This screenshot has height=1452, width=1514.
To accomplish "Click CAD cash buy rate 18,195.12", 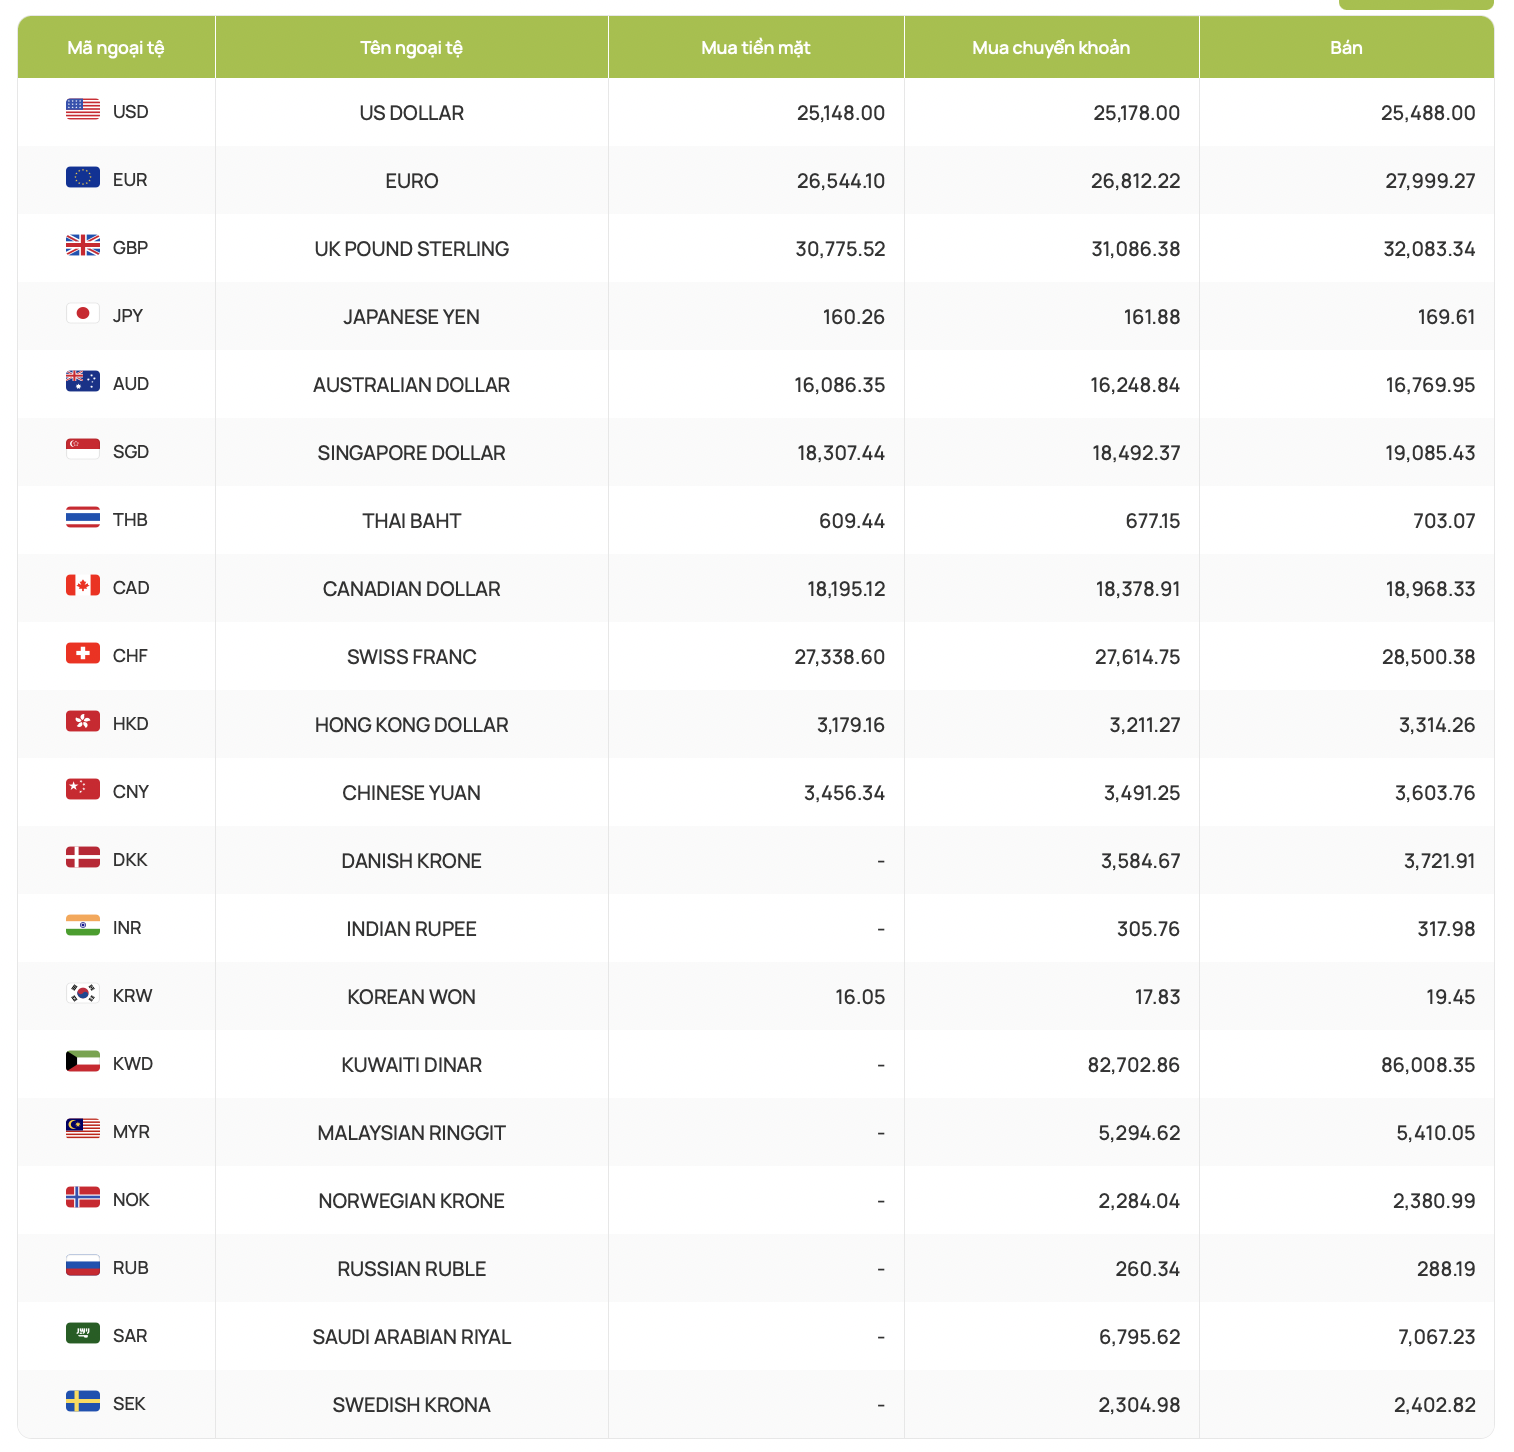I will point(846,589).
